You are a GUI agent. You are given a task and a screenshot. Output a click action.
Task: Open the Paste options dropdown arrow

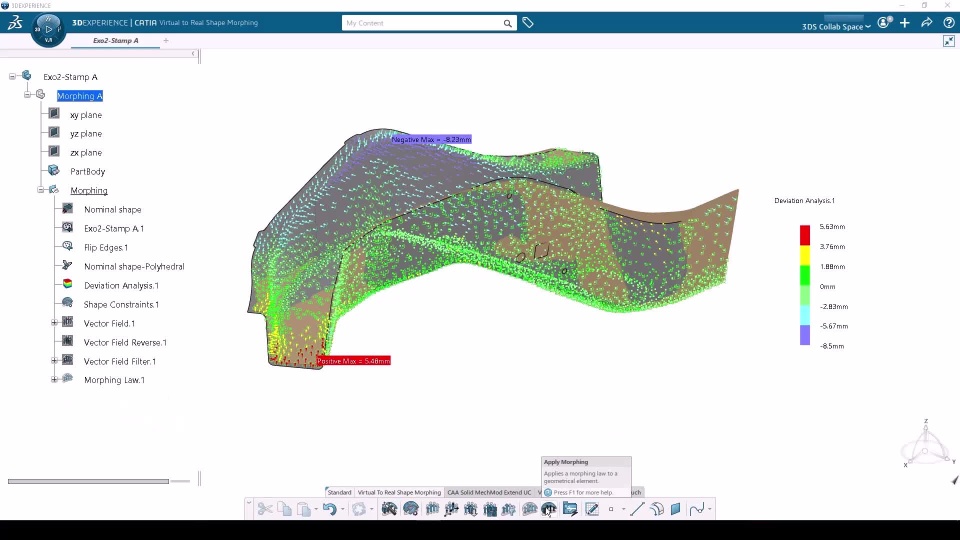click(316, 509)
